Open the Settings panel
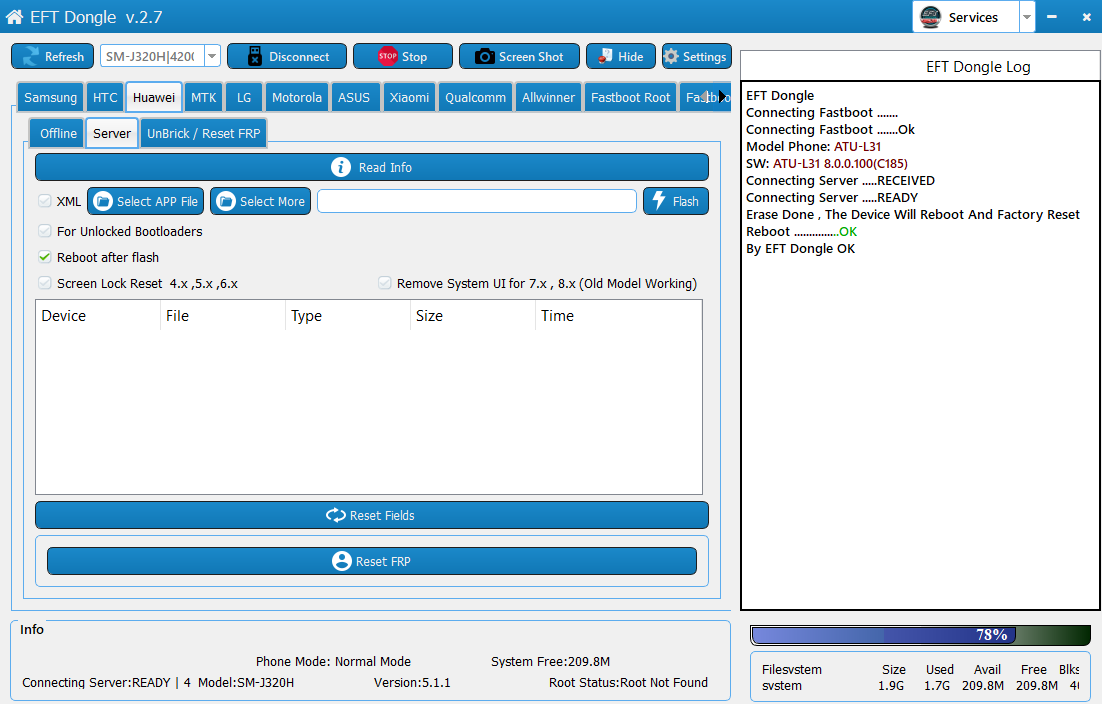The height and width of the screenshot is (704, 1102). [x=696, y=56]
